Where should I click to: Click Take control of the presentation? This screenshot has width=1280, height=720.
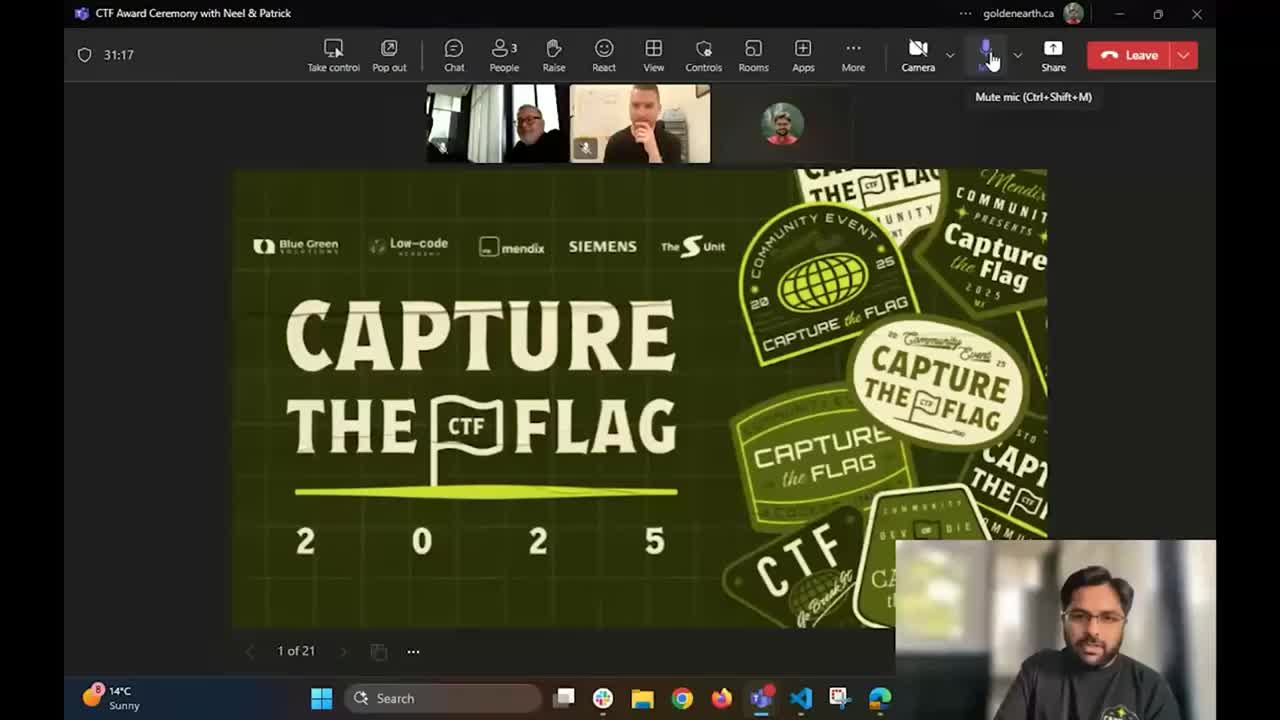[x=333, y=55]
